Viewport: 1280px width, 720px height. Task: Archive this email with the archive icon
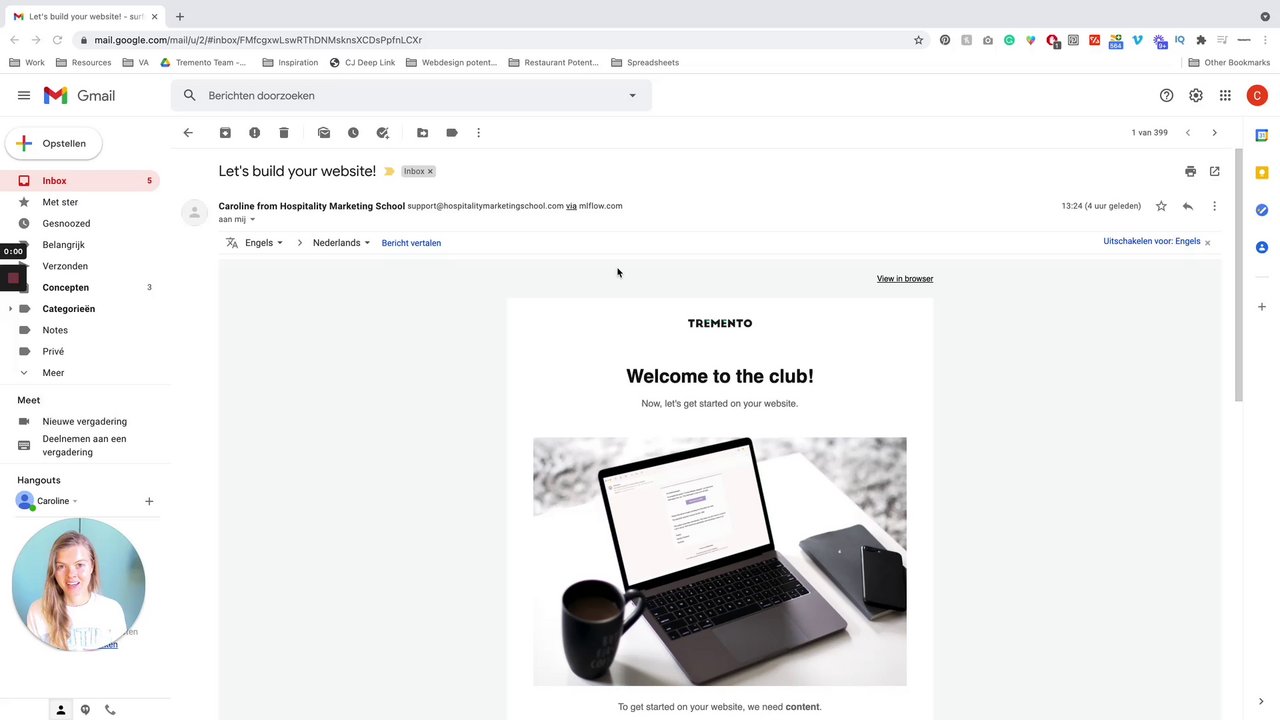(x=225, y=133)
